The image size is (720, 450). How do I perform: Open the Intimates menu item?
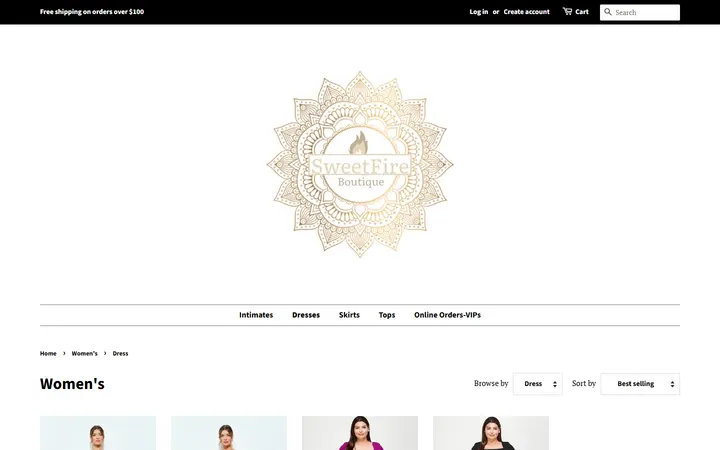click(256, 315)
